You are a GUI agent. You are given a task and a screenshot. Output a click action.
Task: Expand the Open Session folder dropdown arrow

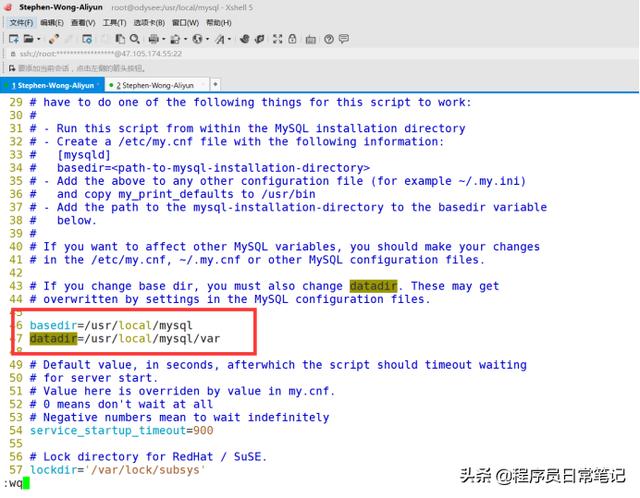click(x=39, y=39)
